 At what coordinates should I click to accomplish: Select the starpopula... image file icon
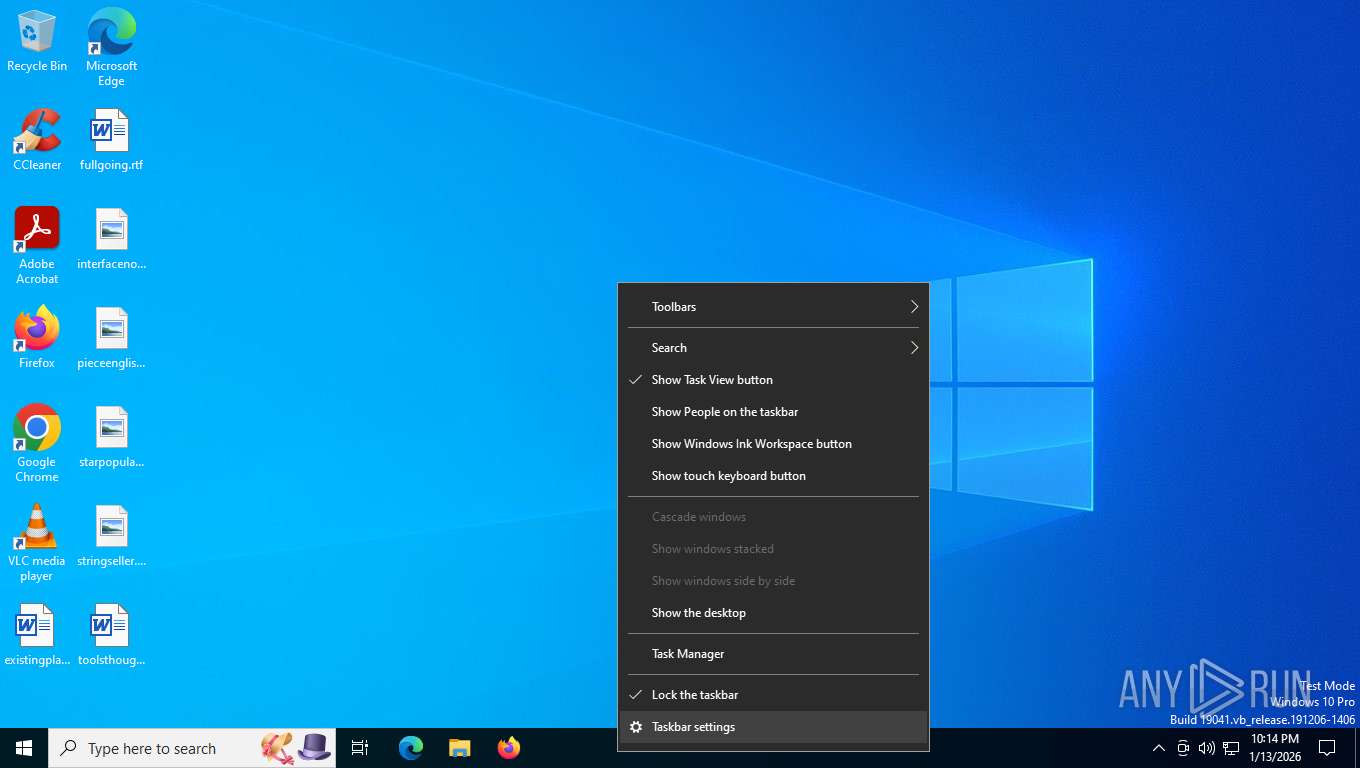pyautogui.click(x=111, y=437)
